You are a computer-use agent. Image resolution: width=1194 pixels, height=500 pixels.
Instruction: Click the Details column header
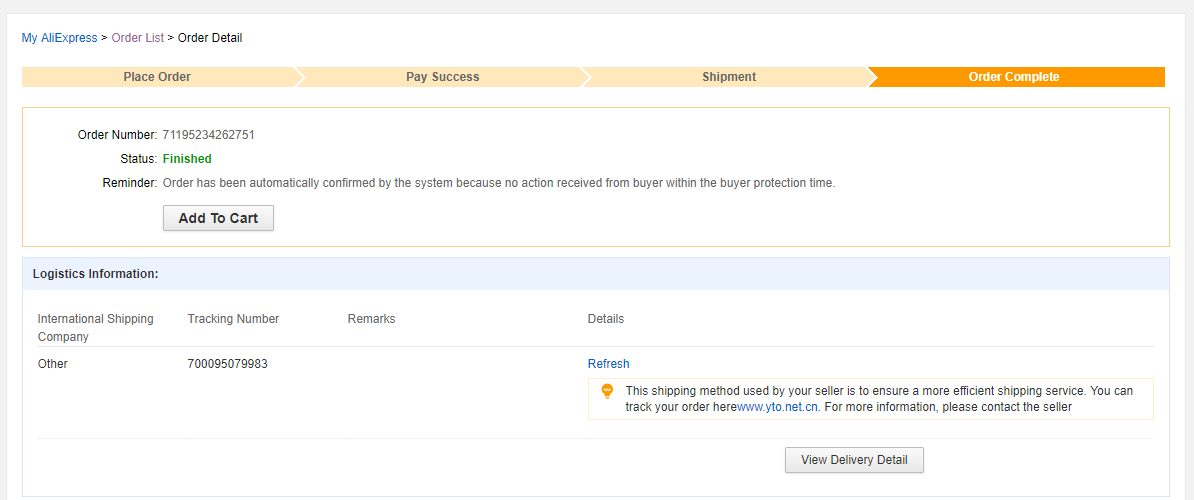605,319
